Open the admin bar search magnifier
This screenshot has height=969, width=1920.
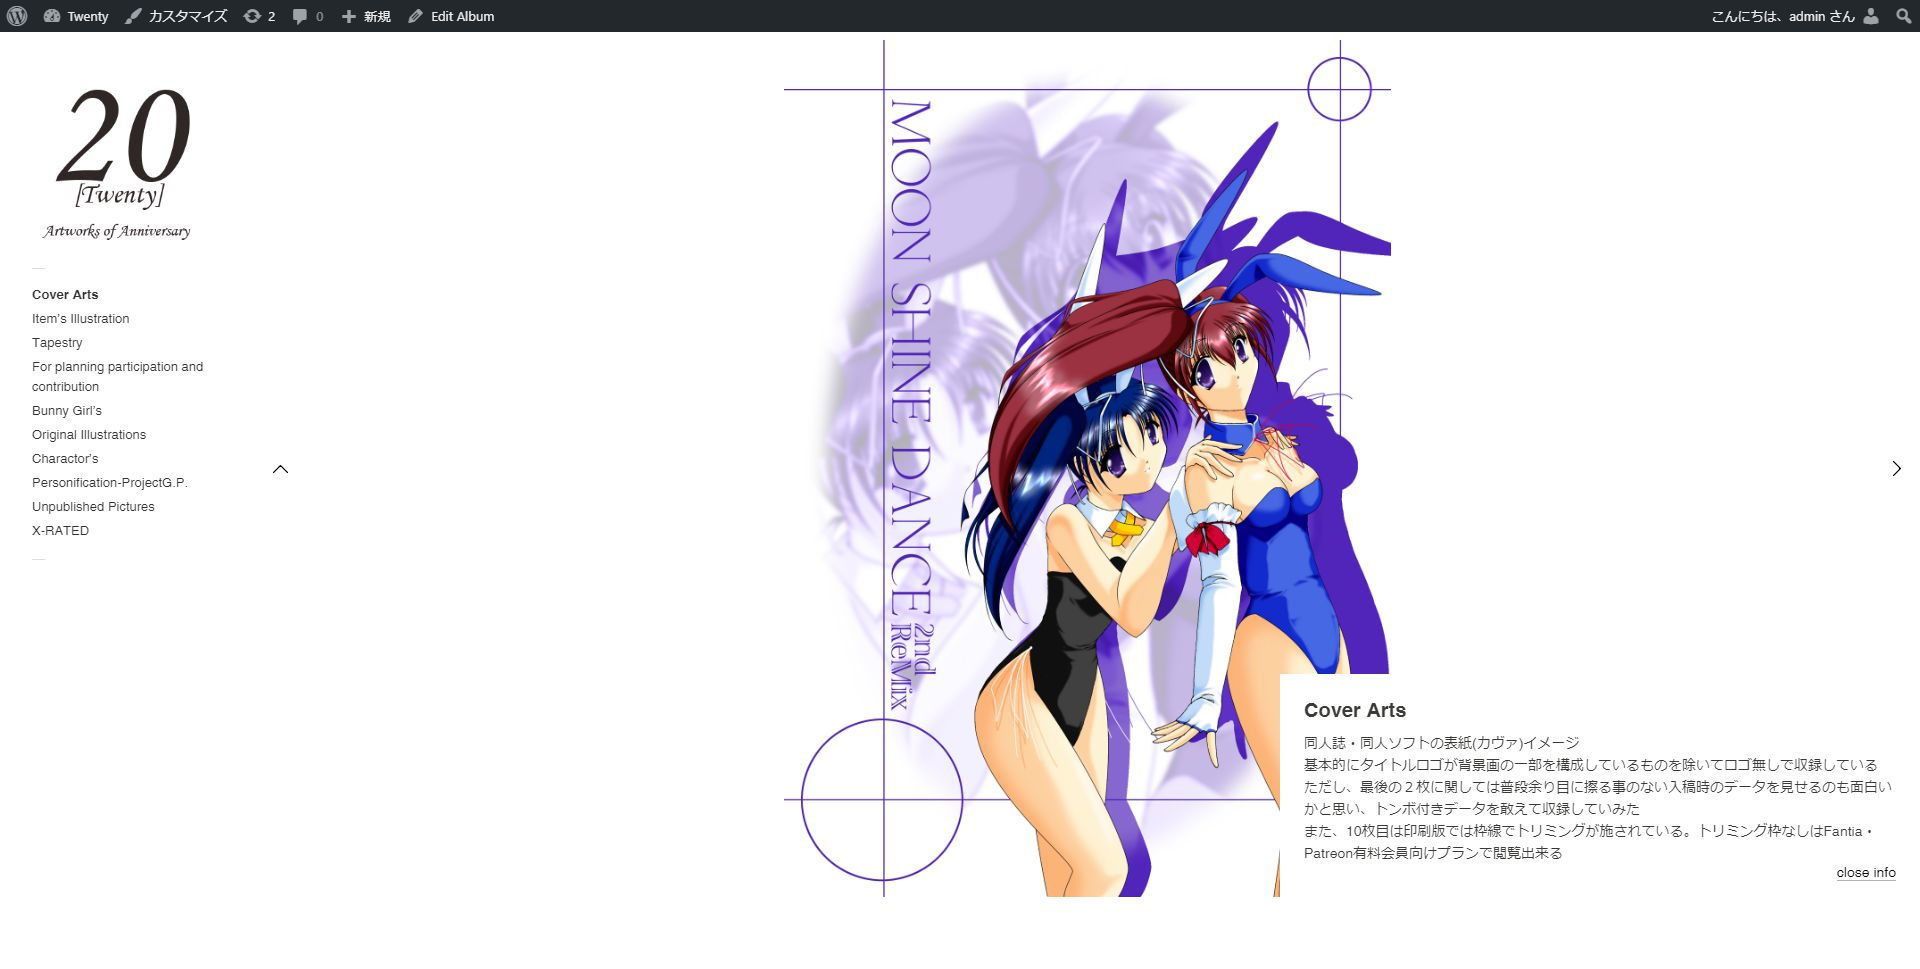tap(1904, 16)
